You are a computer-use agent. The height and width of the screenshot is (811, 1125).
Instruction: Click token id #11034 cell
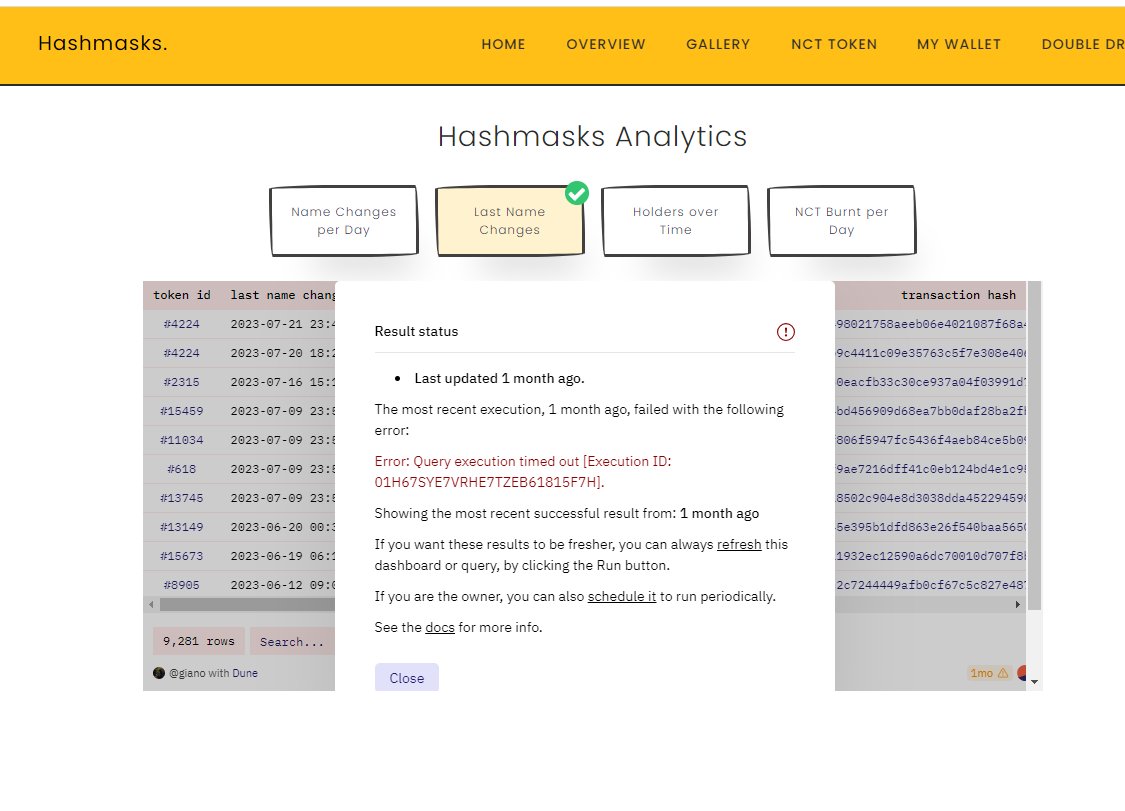182,440
